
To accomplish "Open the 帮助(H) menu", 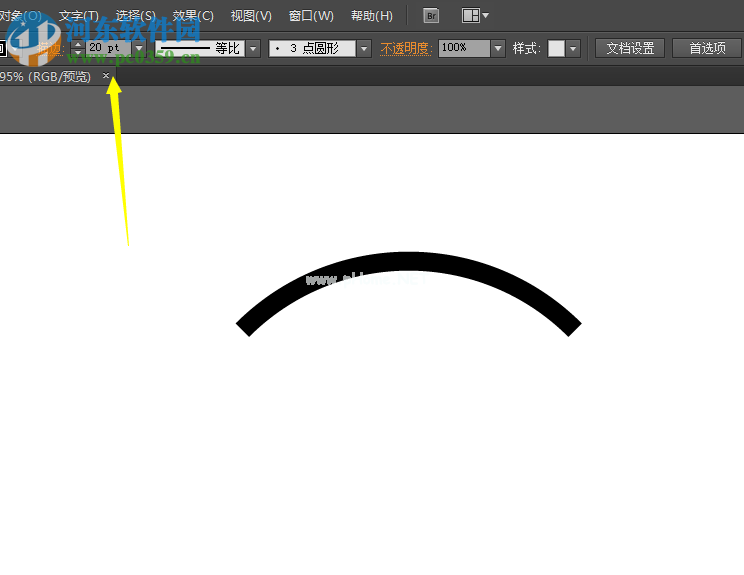I will 372,16.
